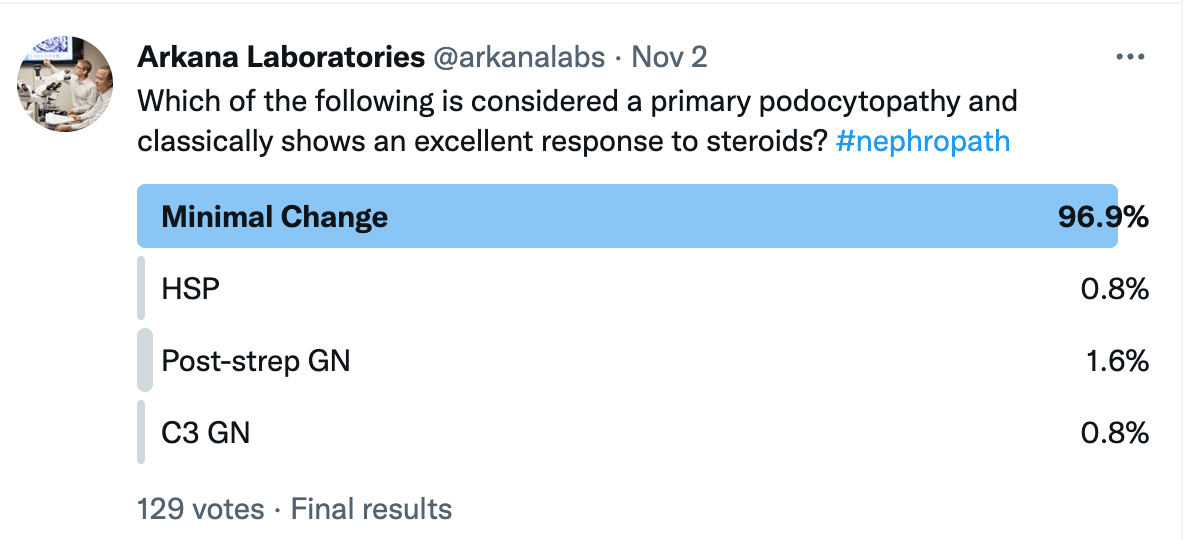Screen dimensions: 1186x540
Task: Click the 1.6% Post-strep GN percentage
Action: tap(1117, 362)
